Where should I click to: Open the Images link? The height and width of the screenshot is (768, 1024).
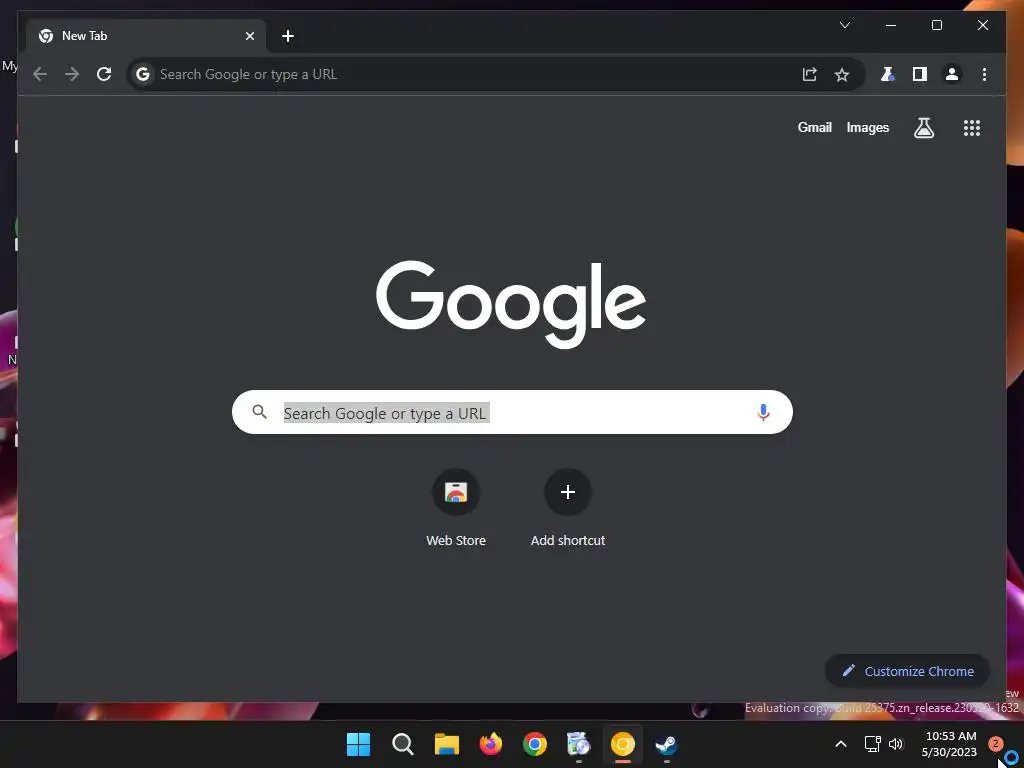pos(867,127)
